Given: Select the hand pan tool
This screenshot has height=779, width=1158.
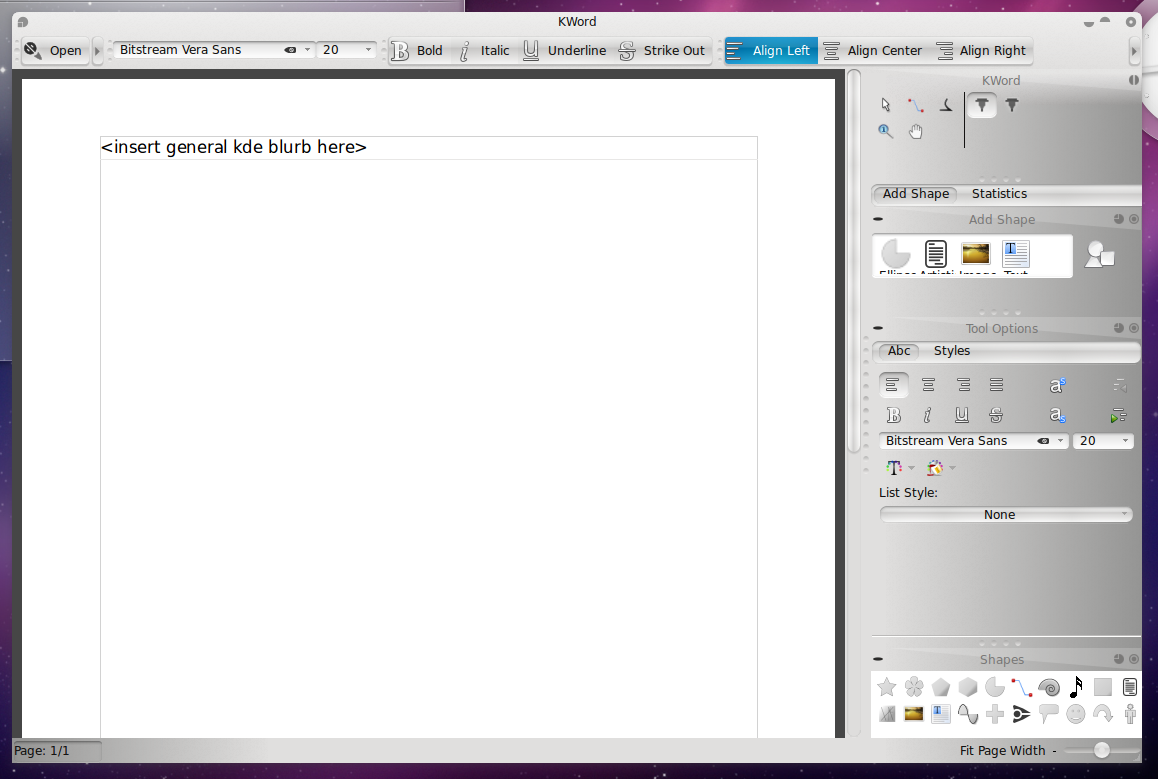Looking at the screenshot, I should point(916,131).
